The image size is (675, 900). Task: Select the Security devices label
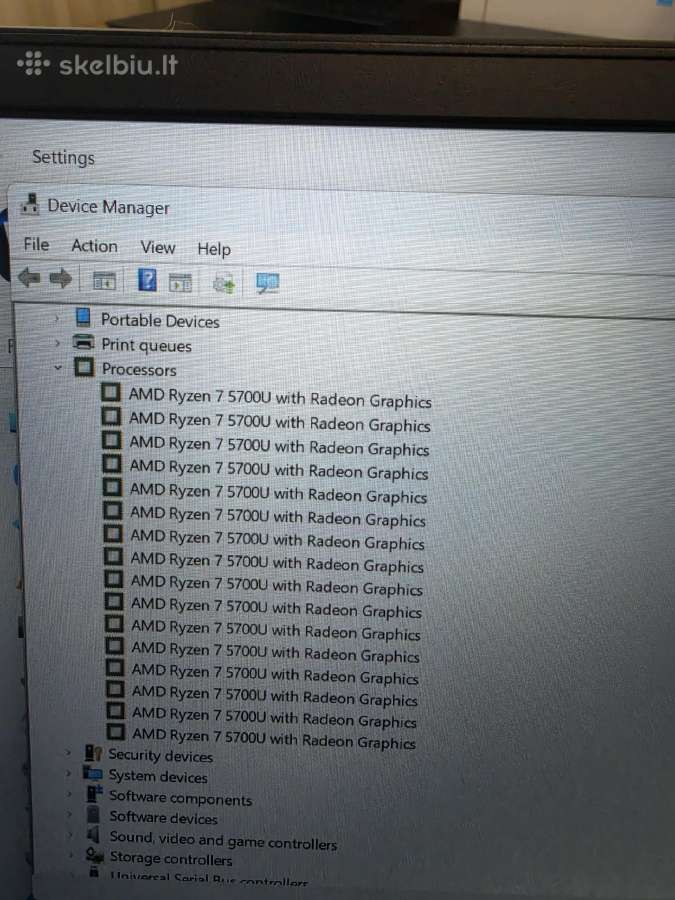161,755
